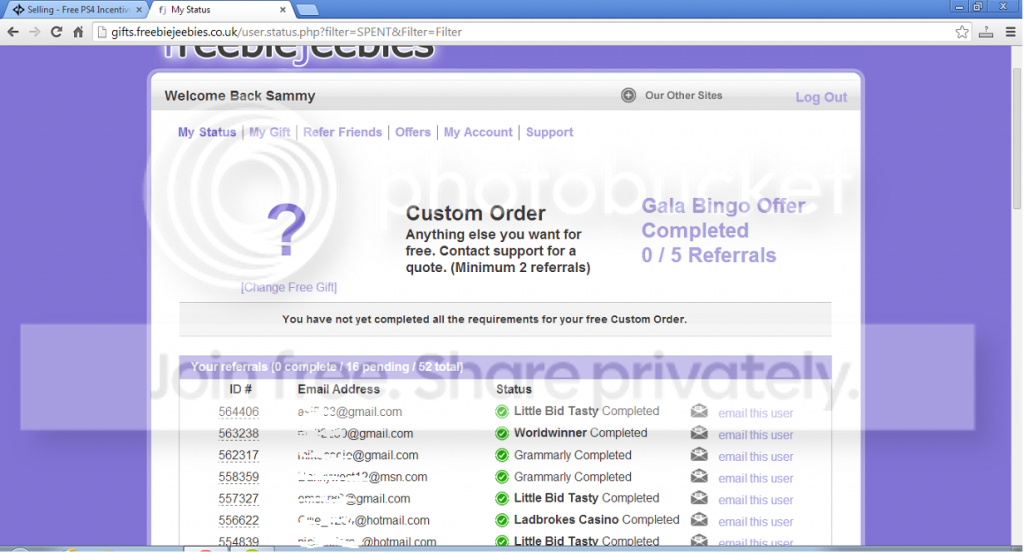Click the Status column header
This screenshot has height=553, width=1024.
click(513, 389)
